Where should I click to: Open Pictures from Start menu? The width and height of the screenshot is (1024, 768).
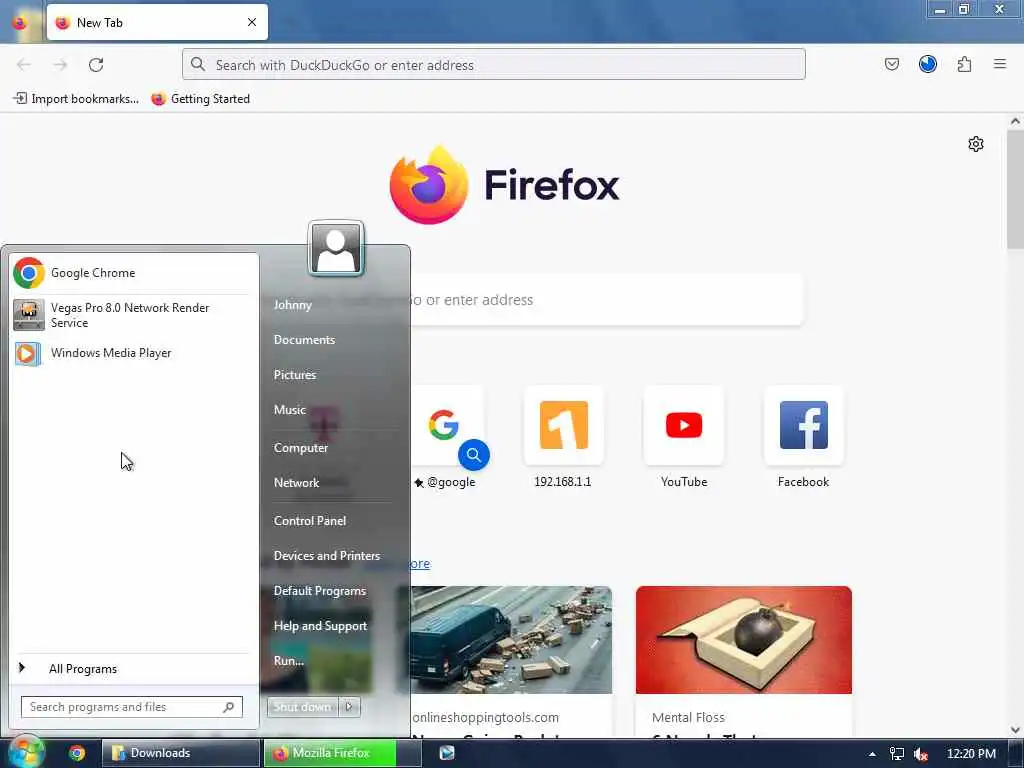[x=295, y=375]
